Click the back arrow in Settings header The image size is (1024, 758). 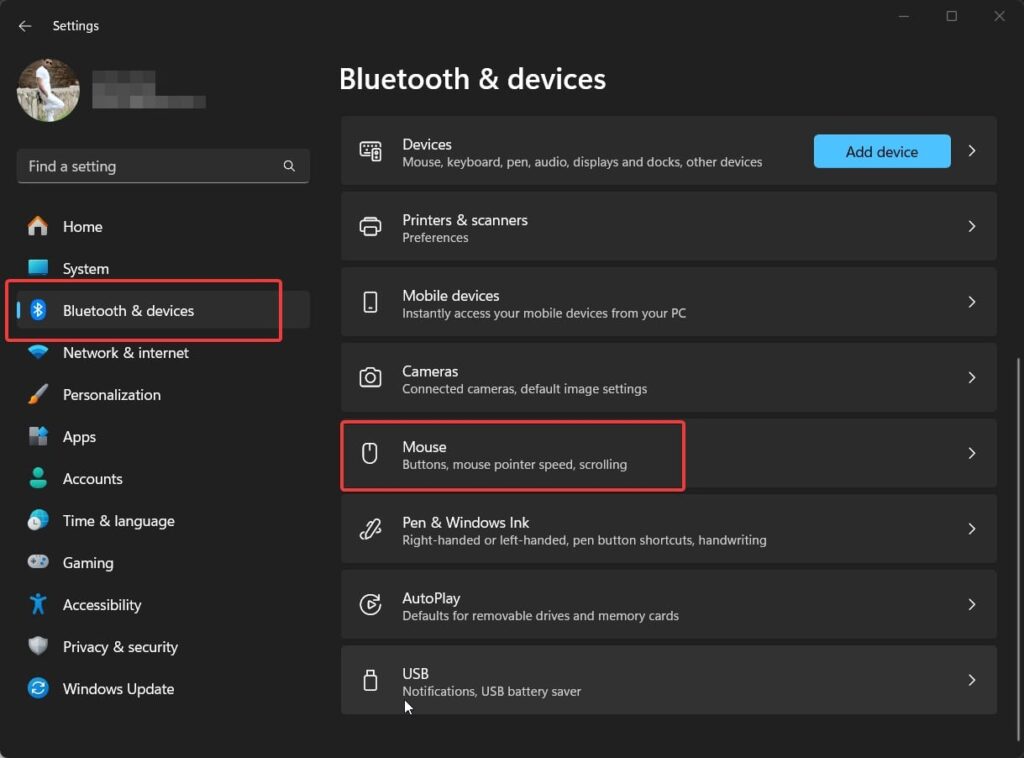point(25,26)
